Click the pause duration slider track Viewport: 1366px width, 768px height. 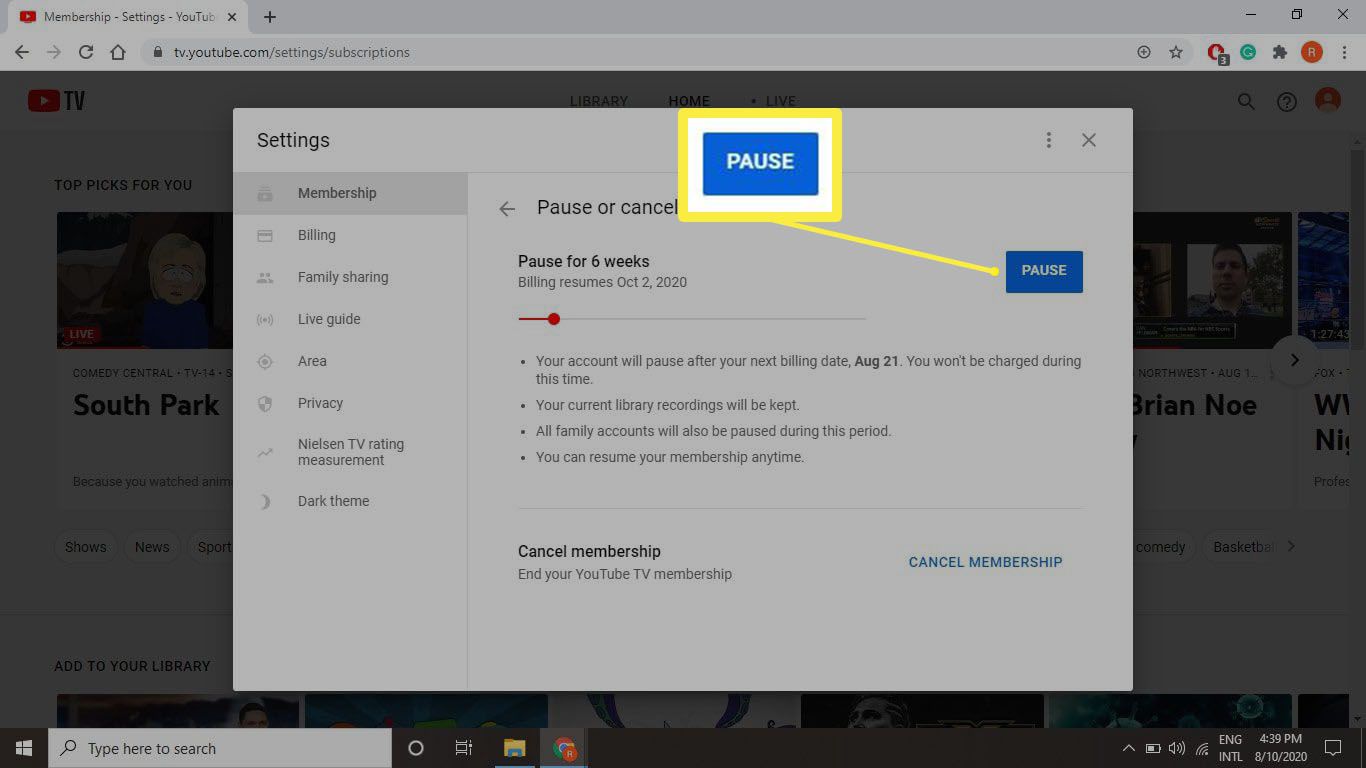(x=692, y=319)
